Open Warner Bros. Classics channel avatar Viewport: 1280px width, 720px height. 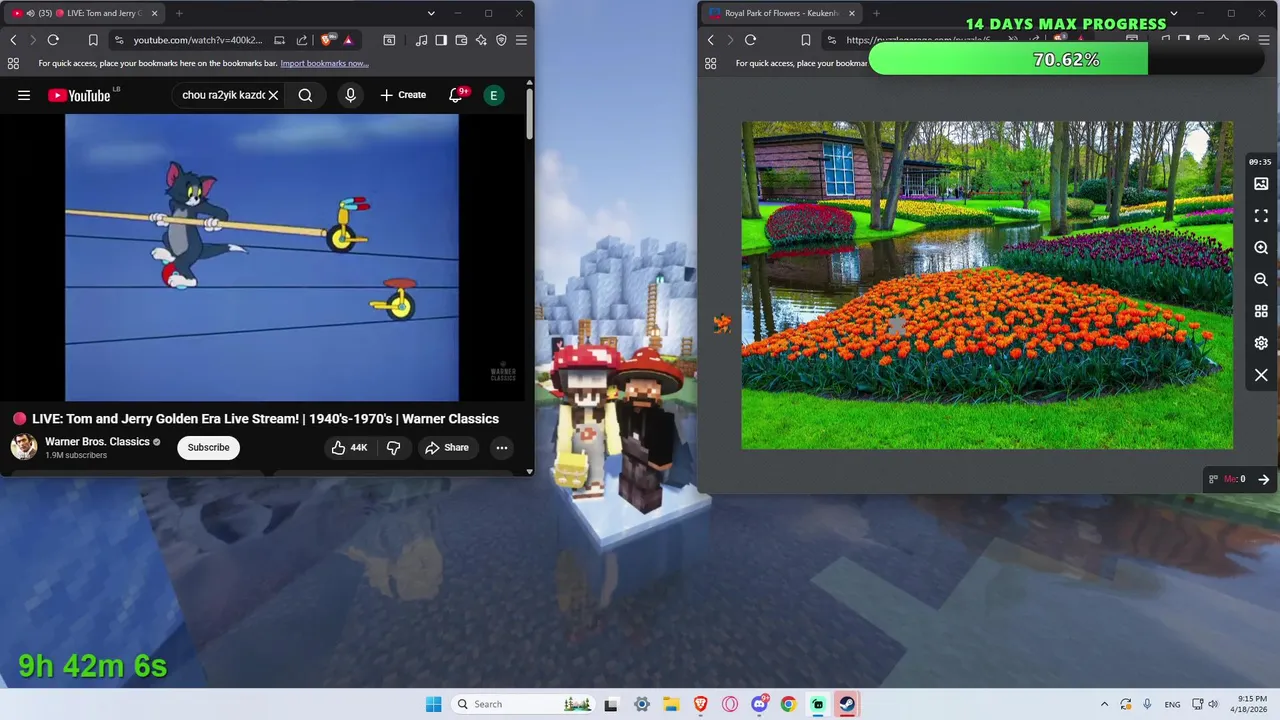click(24, 447)
